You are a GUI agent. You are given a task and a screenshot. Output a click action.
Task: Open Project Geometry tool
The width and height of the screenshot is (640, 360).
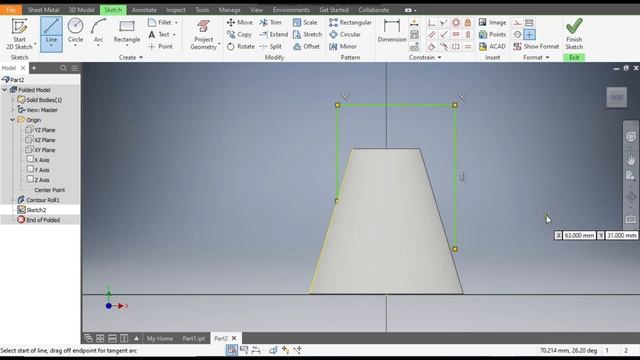203,35
